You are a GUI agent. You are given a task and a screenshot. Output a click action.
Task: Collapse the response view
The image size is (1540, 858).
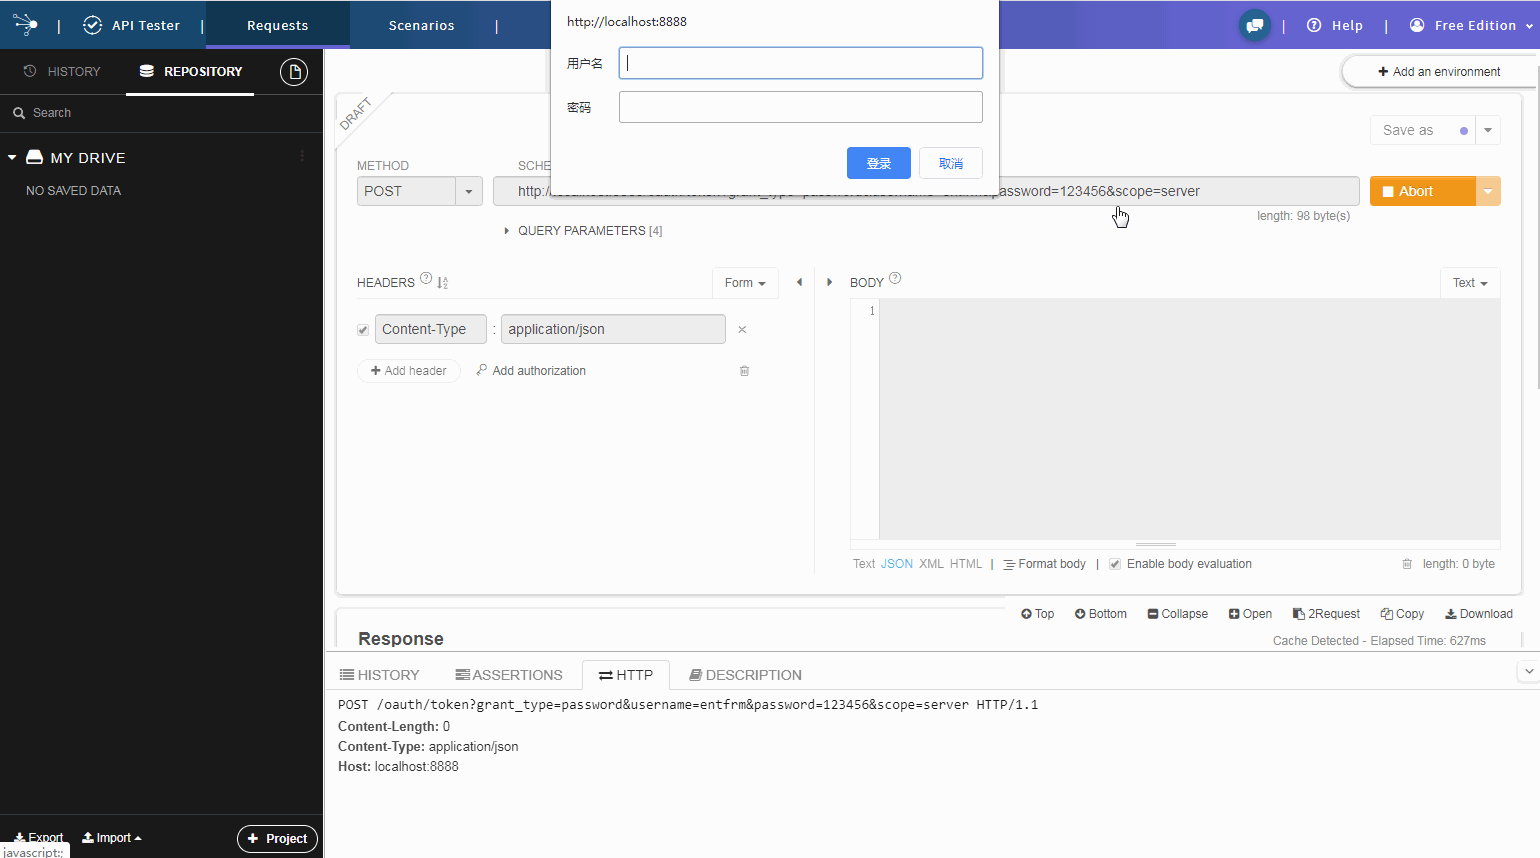pyautogui.click(x=1177, y=614)
